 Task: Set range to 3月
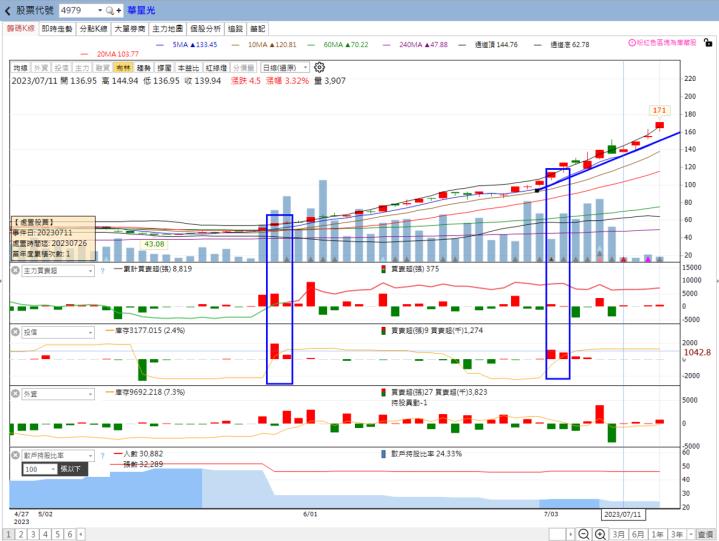pyautogui.click(x=619, y=534)
